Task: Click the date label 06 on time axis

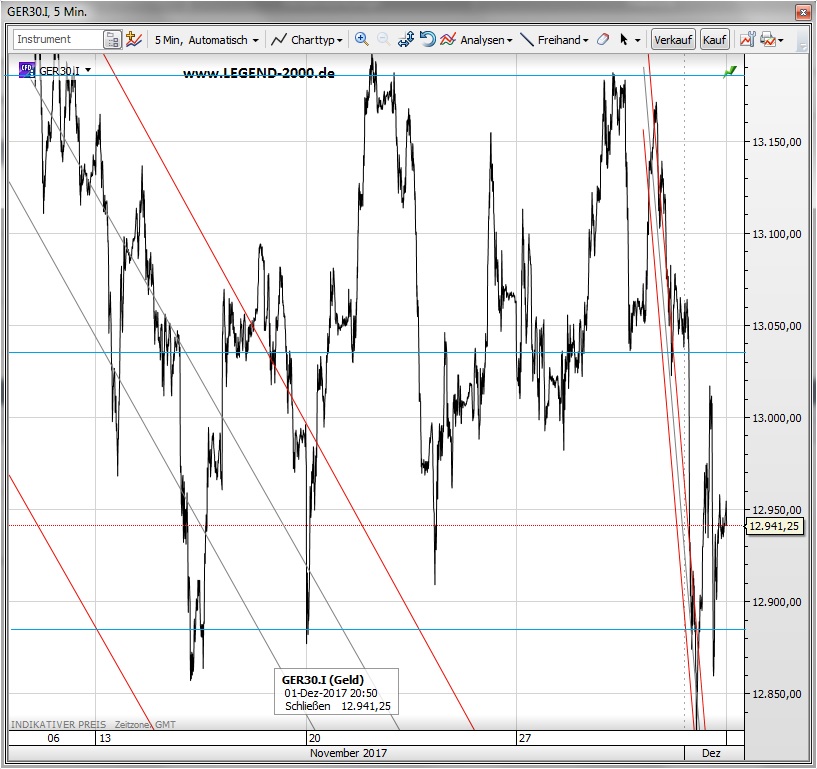Action: (53, 738)
